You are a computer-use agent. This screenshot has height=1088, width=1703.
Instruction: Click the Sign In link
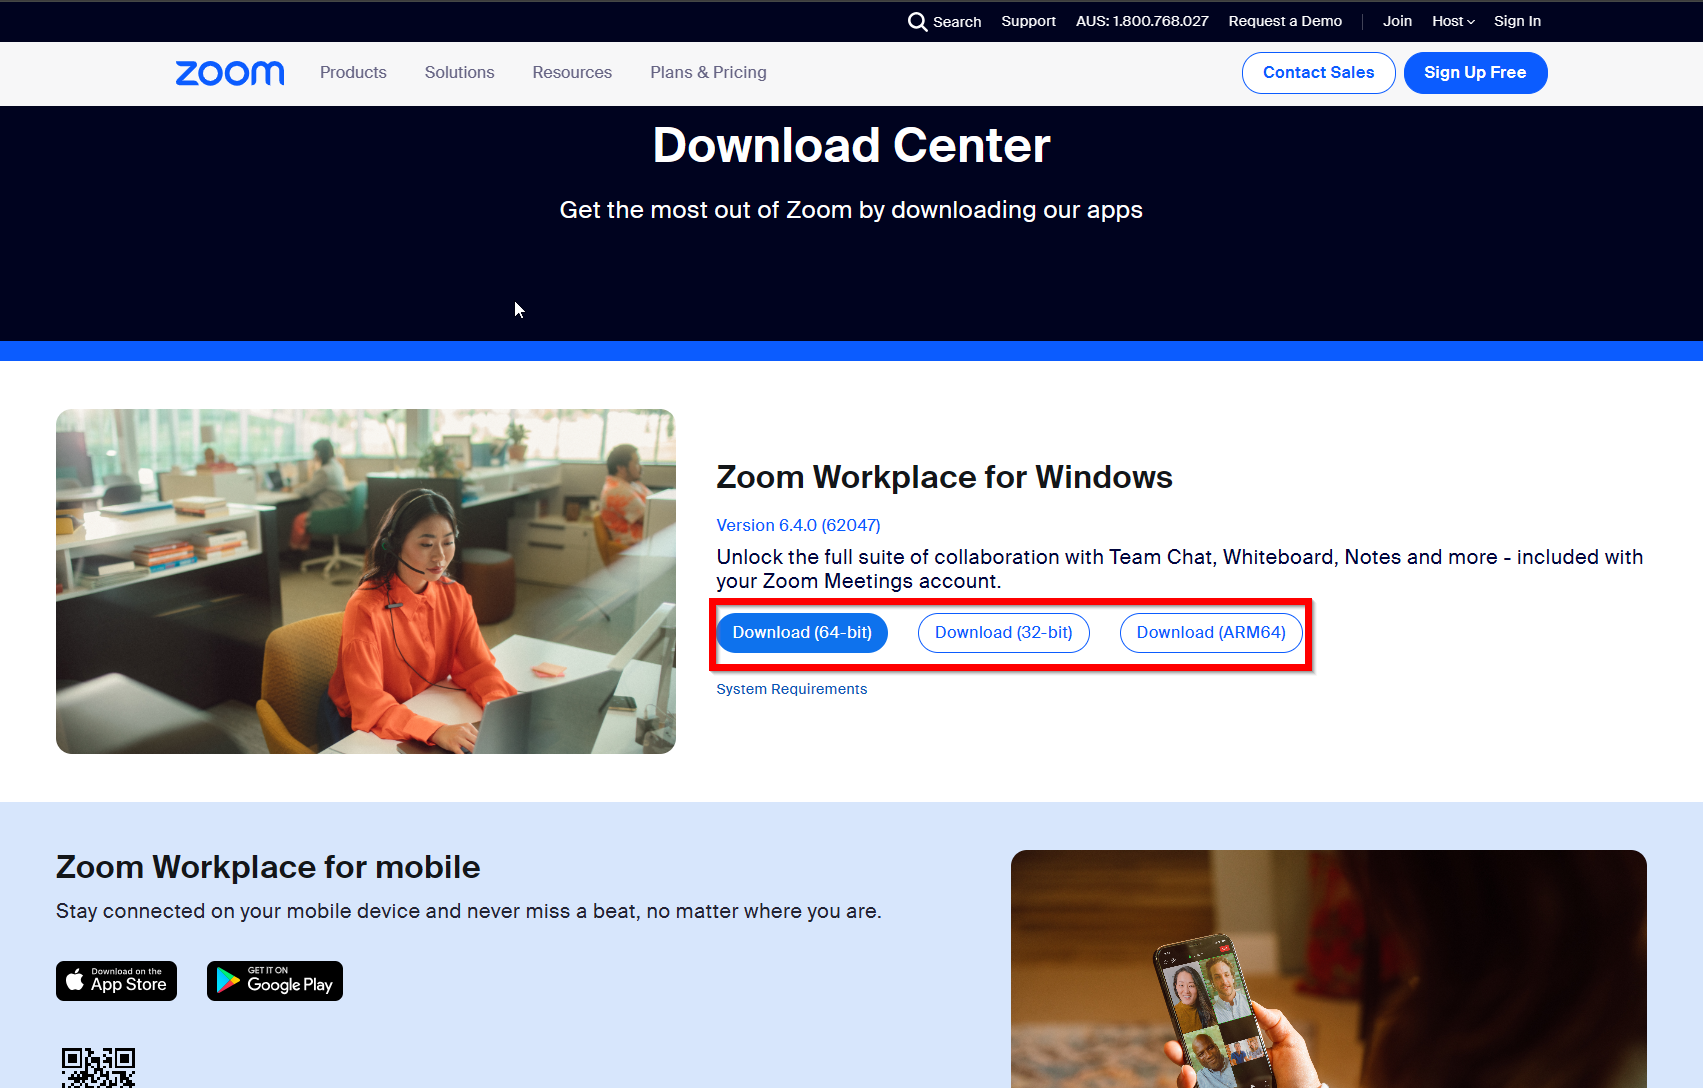pos(1517,21)
